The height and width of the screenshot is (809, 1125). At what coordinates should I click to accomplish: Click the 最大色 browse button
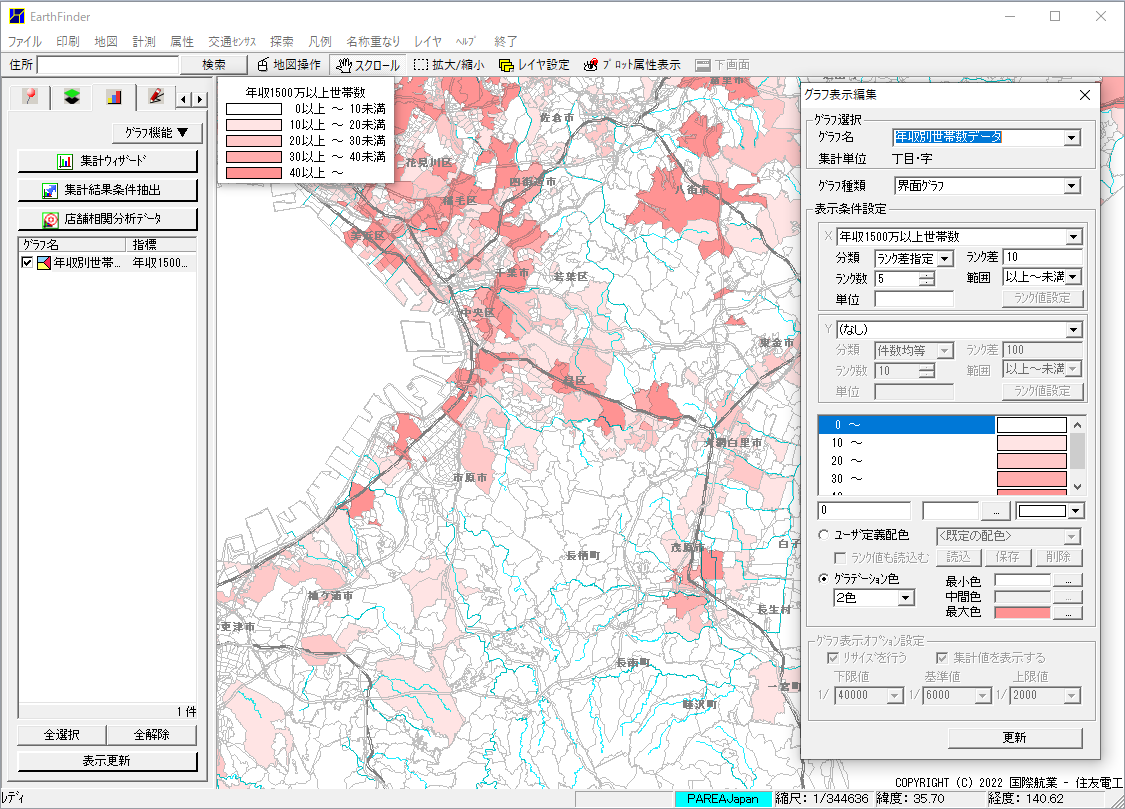[1068, 612]
